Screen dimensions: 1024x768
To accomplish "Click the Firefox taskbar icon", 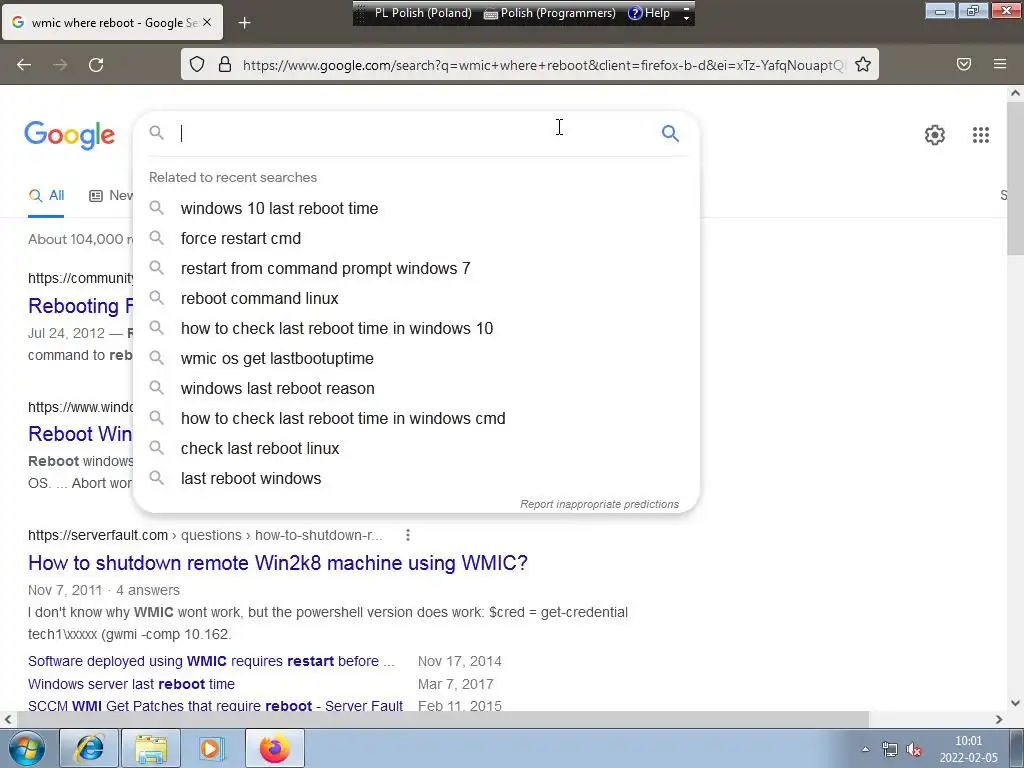I will (274, 748).
